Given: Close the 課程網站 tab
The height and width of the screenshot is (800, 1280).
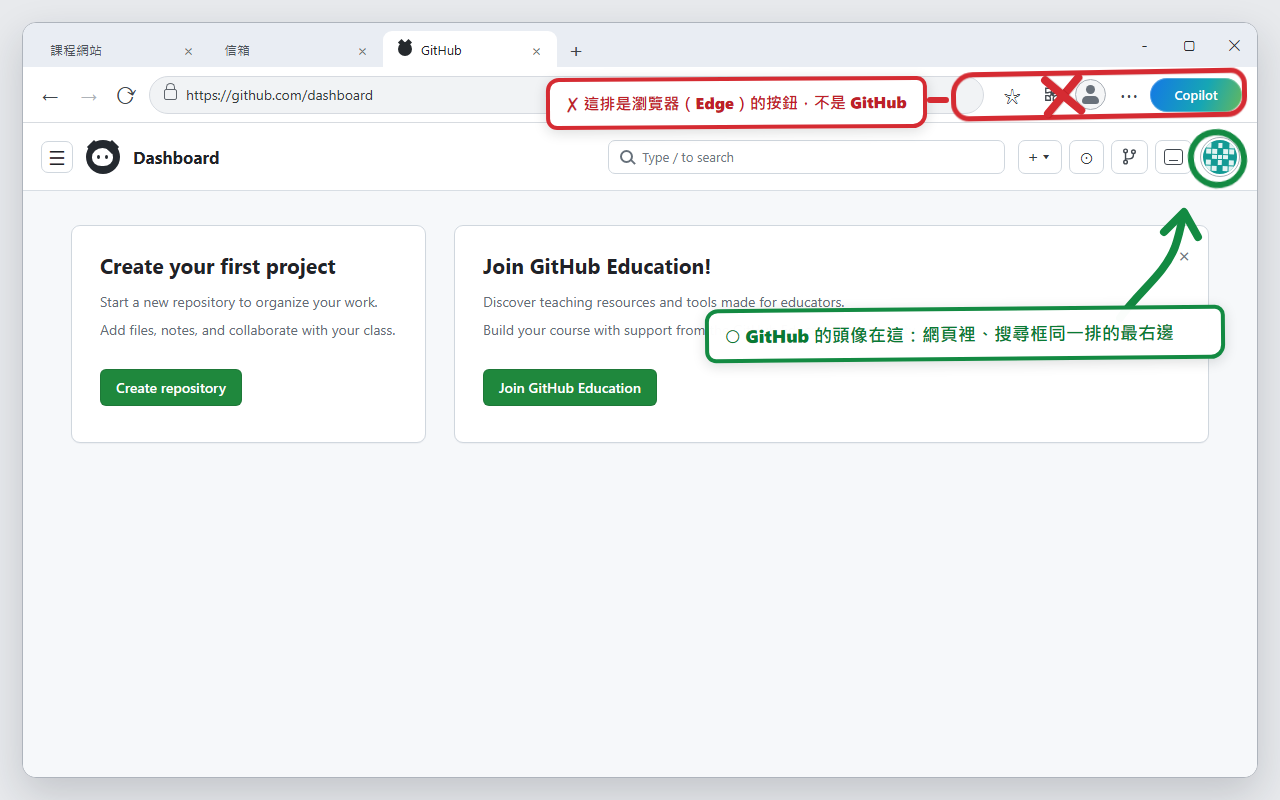Looking at the screenshot, I should [x=188, y=51].
